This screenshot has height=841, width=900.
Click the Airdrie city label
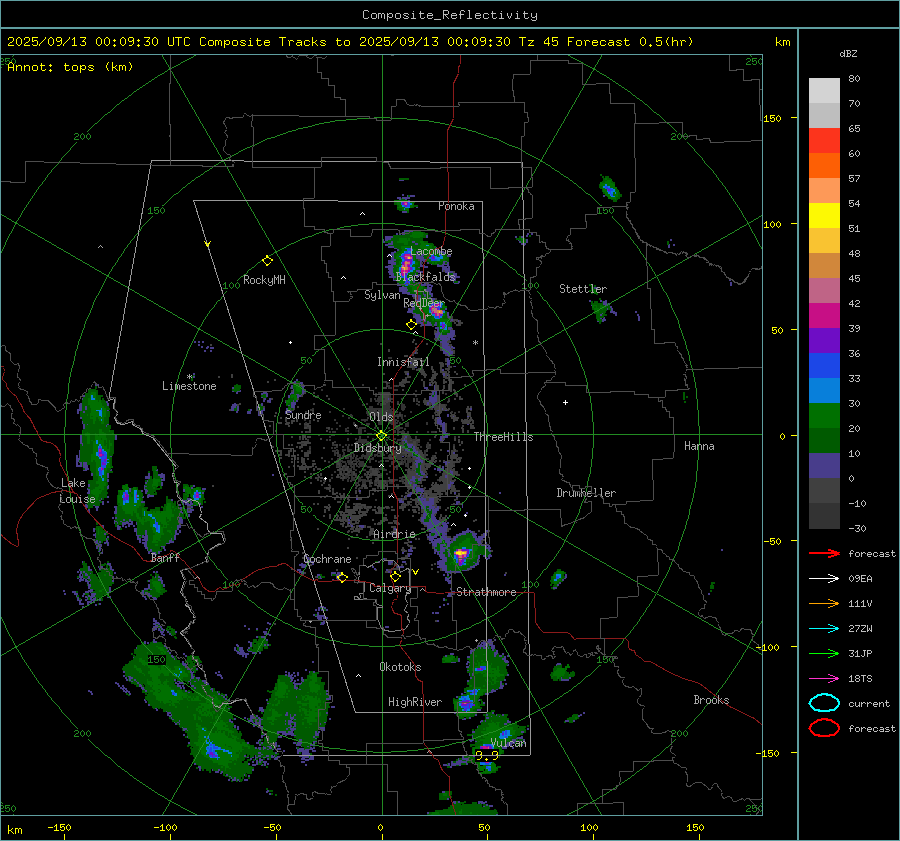(394, 534)
